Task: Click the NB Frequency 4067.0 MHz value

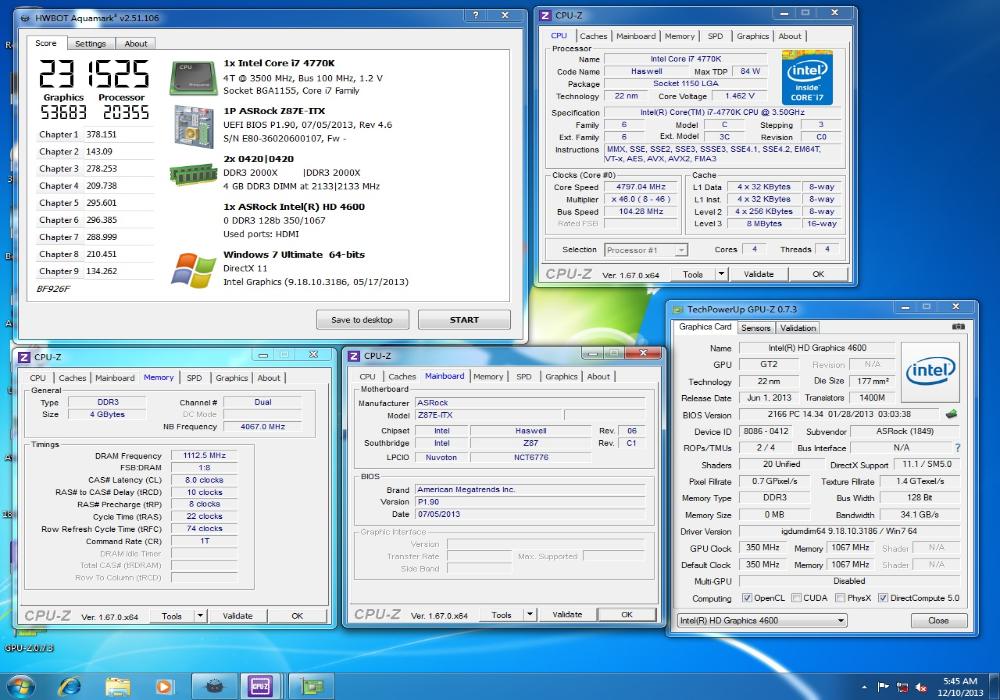Action: click(263, 427)
